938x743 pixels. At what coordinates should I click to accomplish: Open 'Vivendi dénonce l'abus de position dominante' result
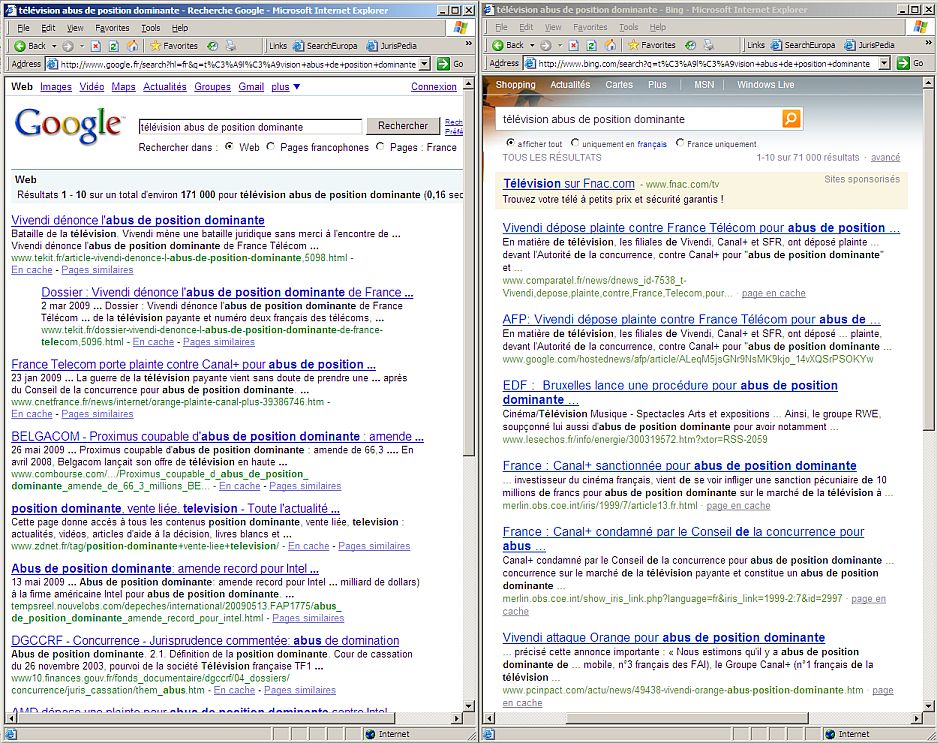138,220
